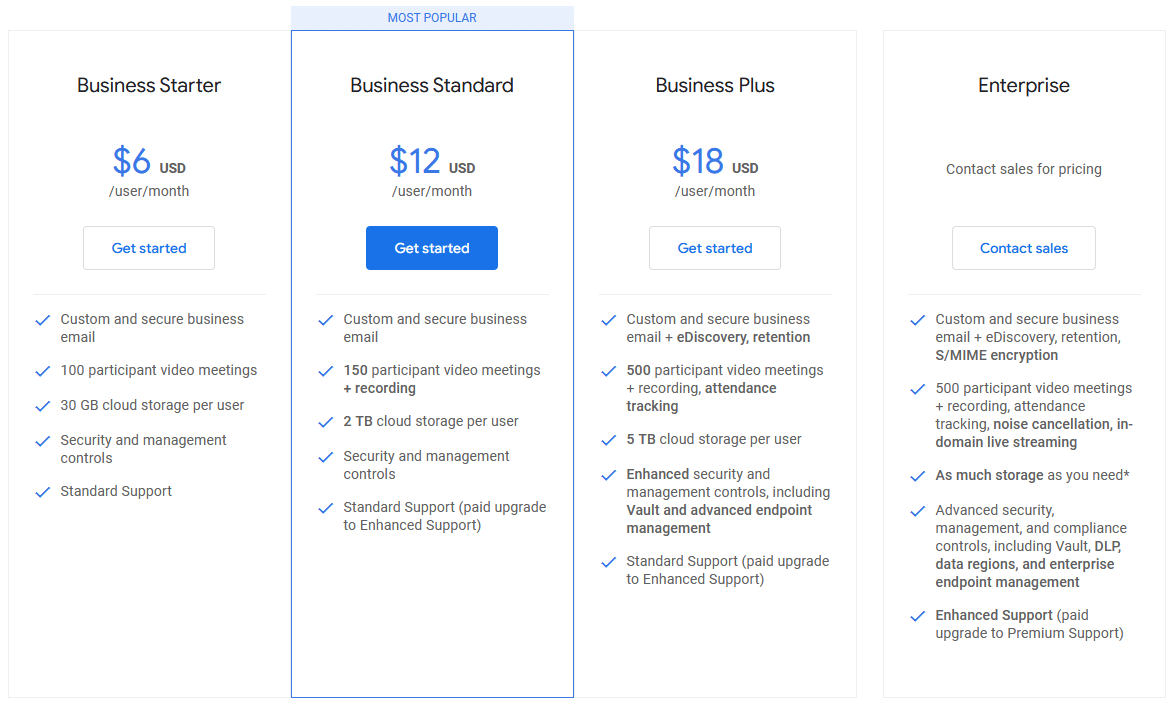Click the Business Standard plan heading
Image resolution: width=1173 pixels, height=704 pixels.
432,86
